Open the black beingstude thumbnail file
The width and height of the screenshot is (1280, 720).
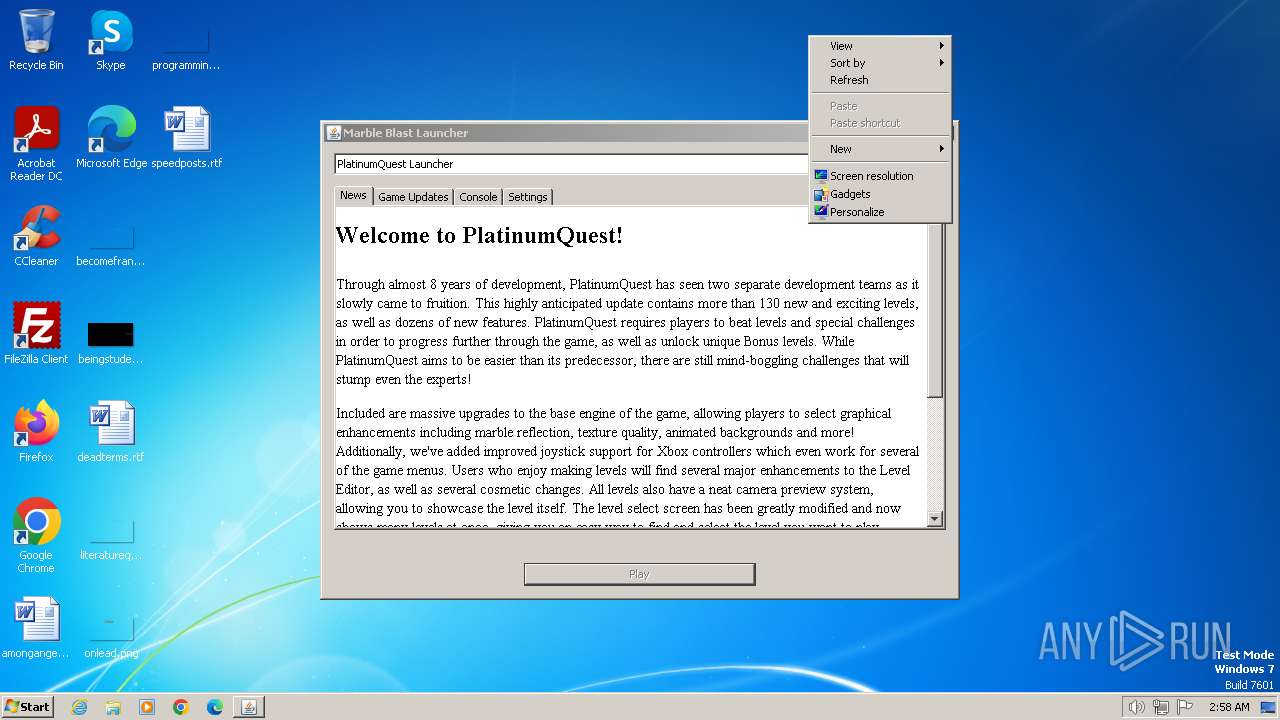coord(111,342)
